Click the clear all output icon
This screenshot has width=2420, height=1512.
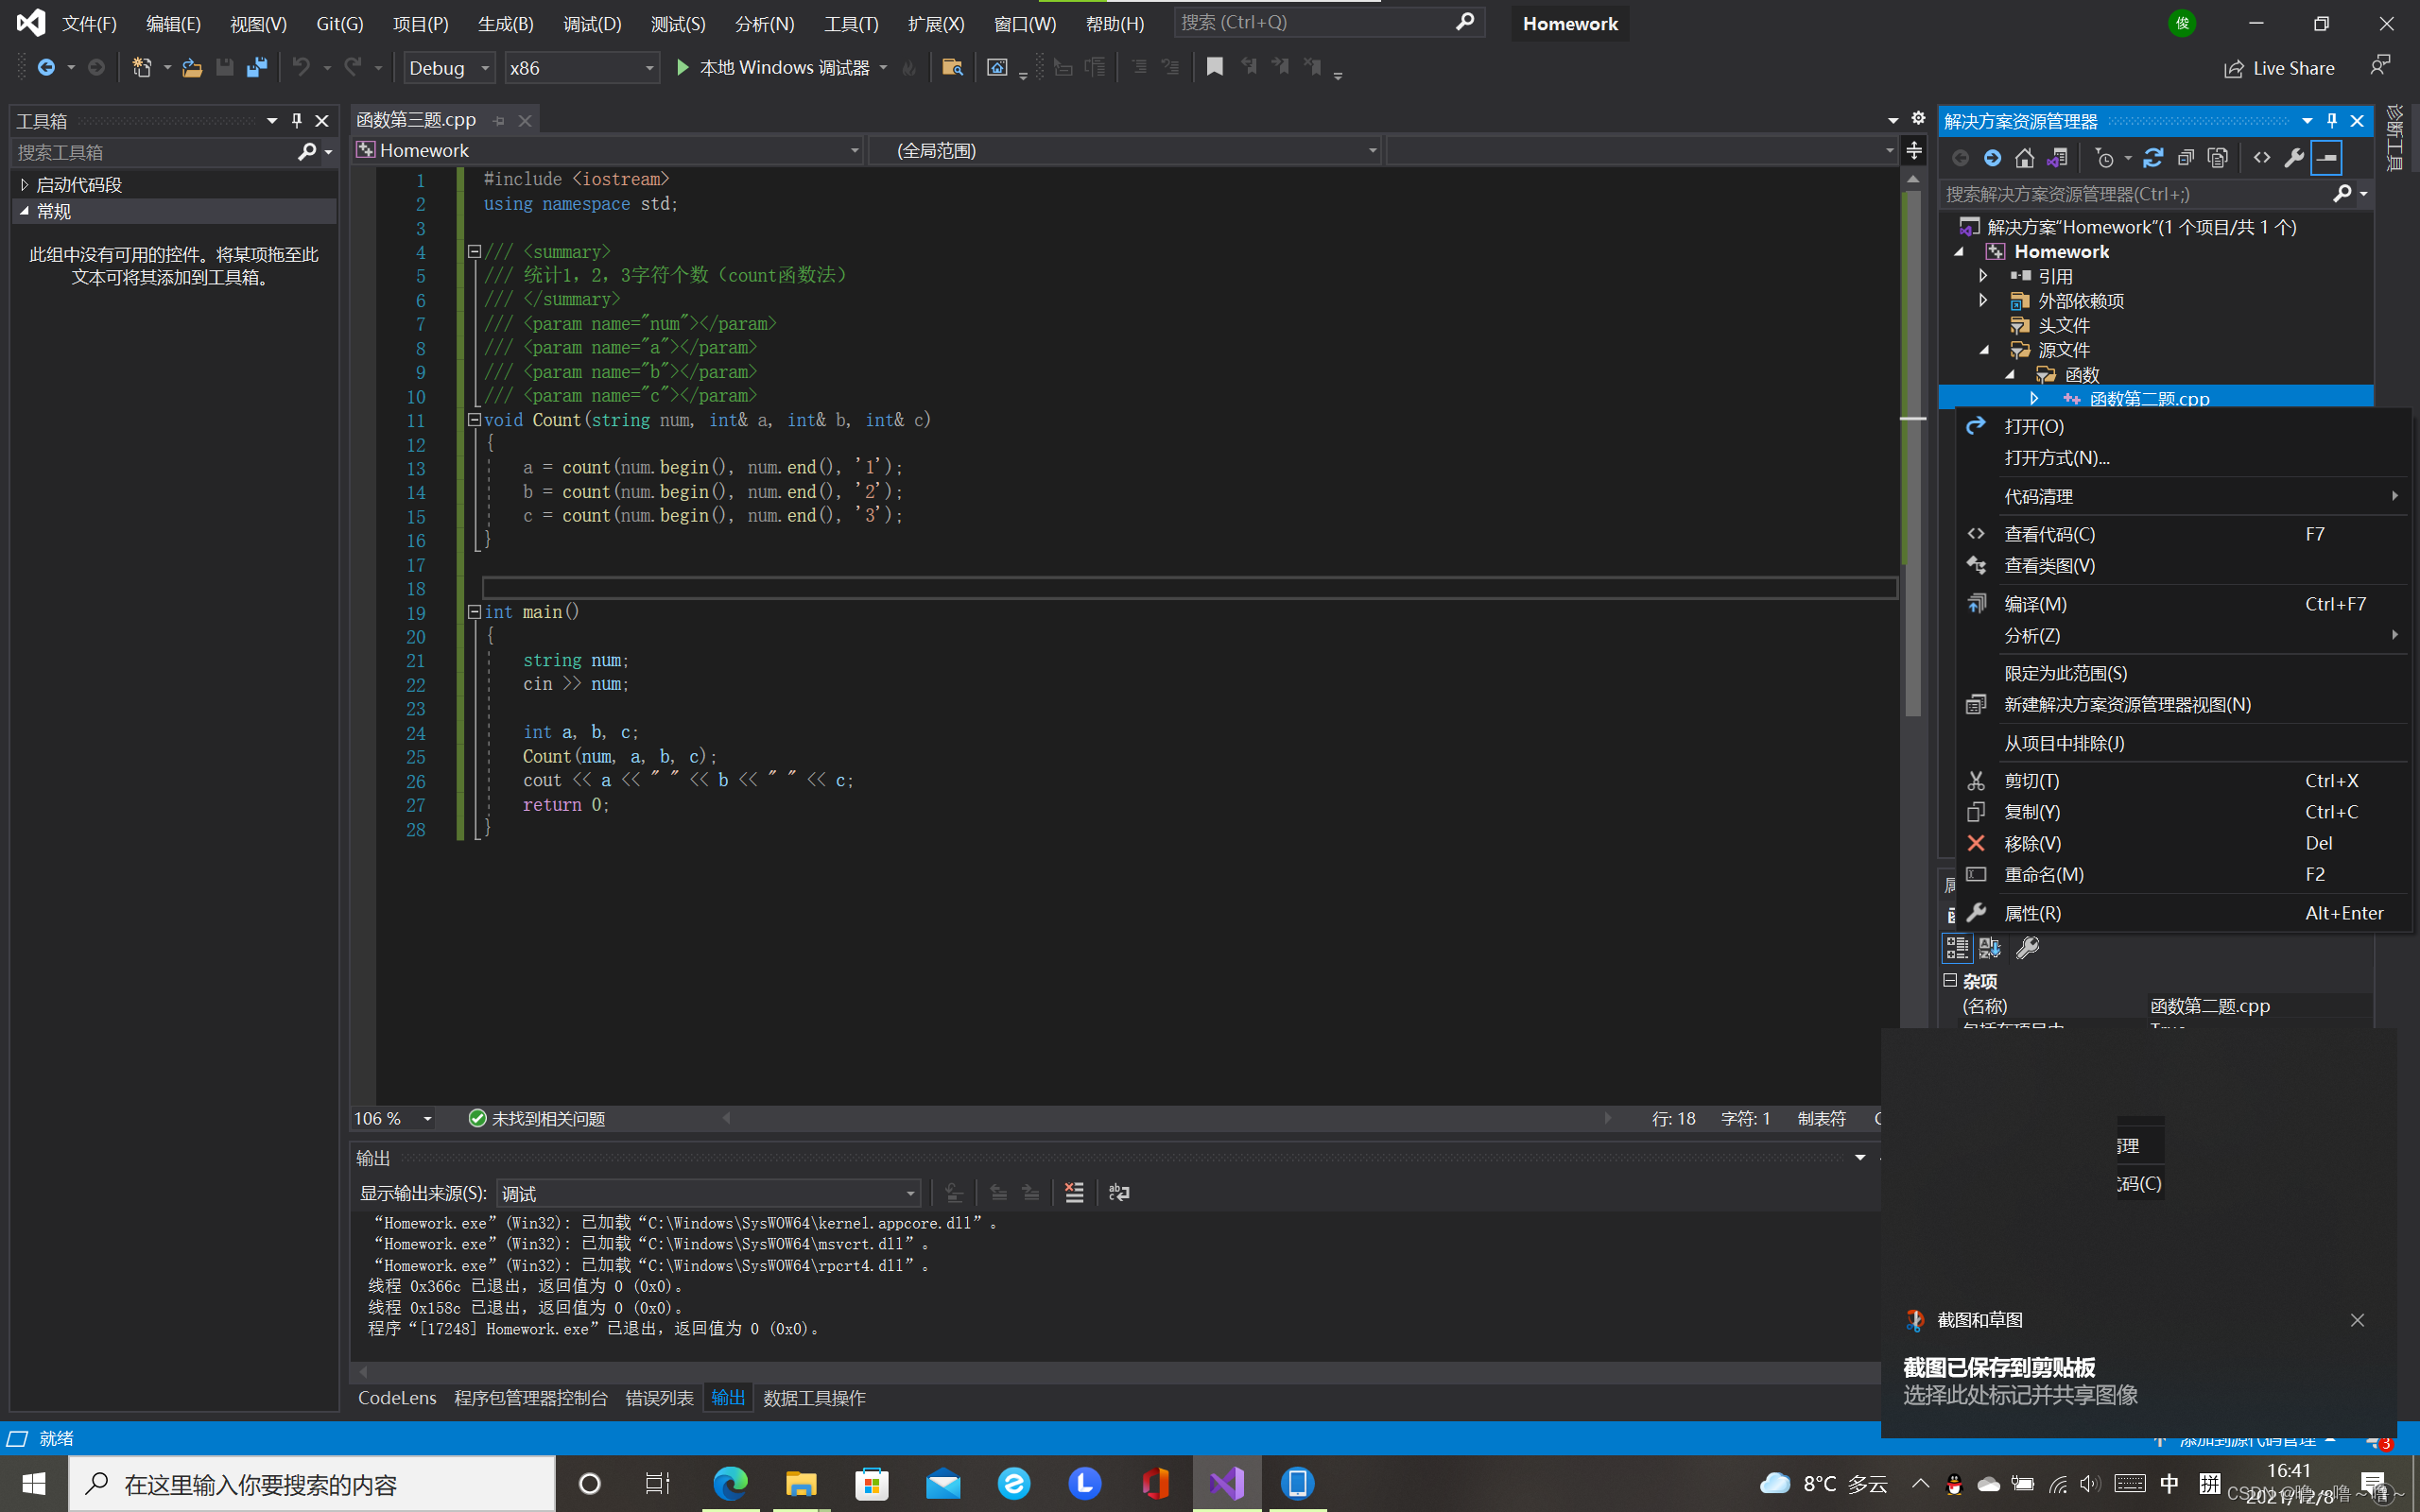[x=1074, y=1192]
